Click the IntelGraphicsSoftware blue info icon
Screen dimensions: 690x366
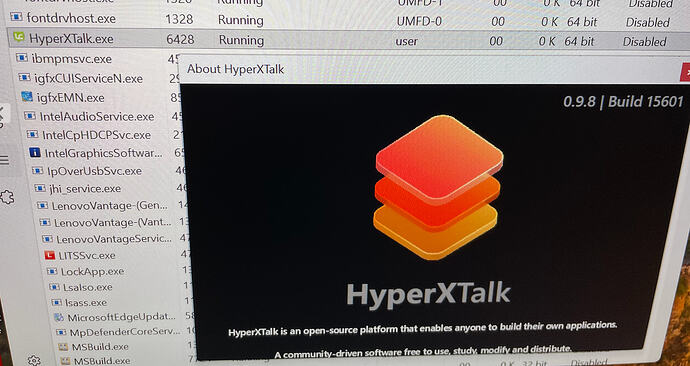coord(35,153)
